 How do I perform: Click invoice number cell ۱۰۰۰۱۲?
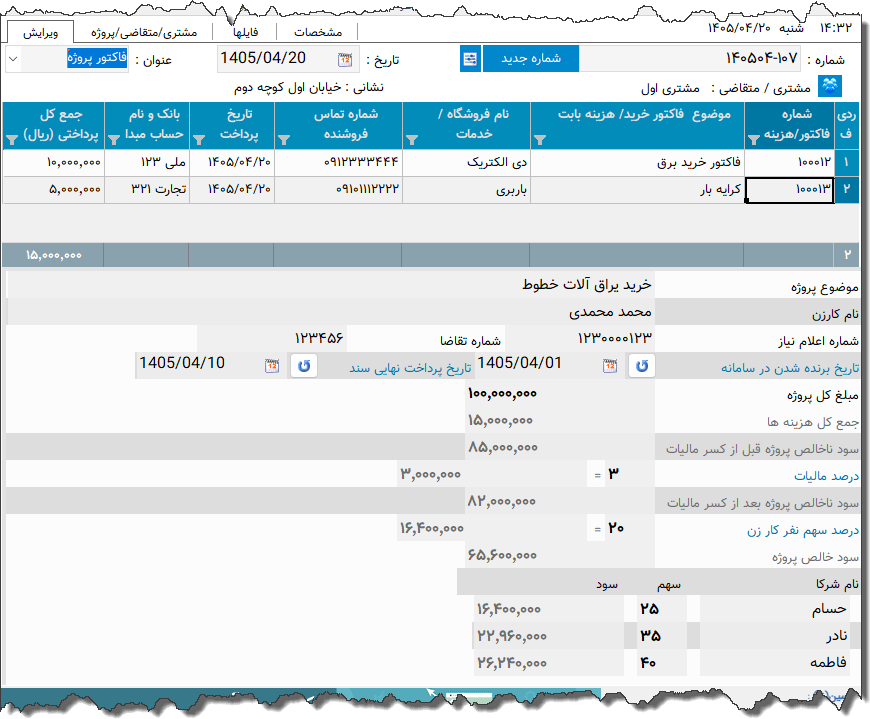click(789, 163)
